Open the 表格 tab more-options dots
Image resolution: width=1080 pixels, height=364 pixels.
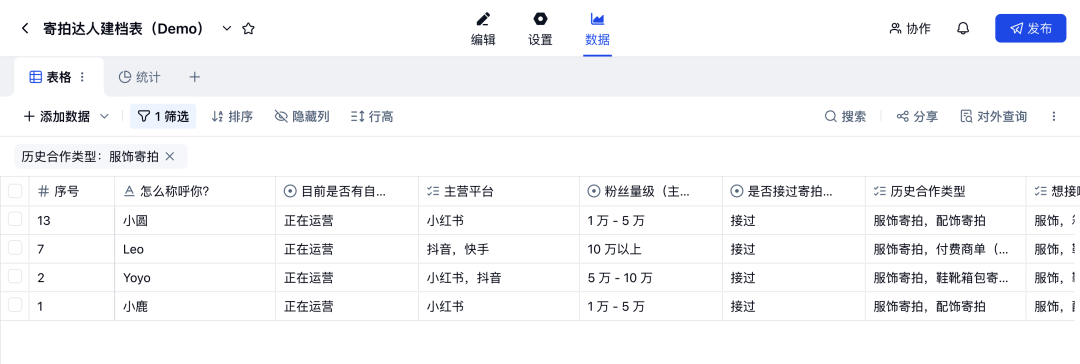(83, 77)
